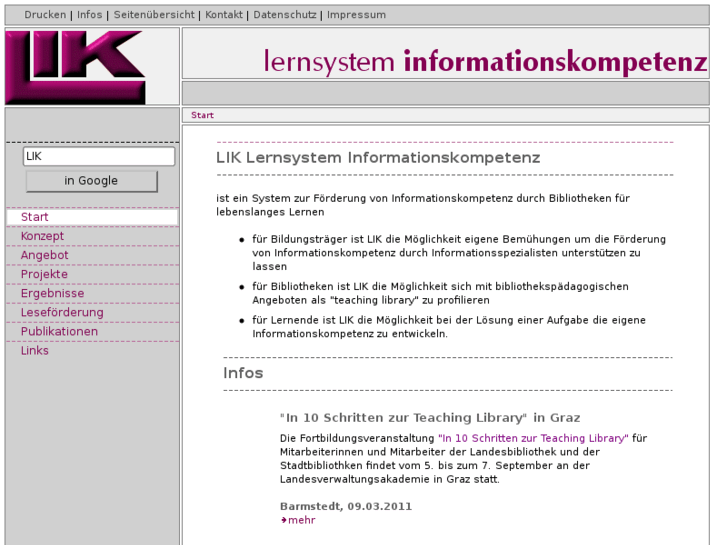Click the heading 'LIK Lernsystem Informationskompetenz'
This screenshot has width=727, height=545.
point(378,158)
